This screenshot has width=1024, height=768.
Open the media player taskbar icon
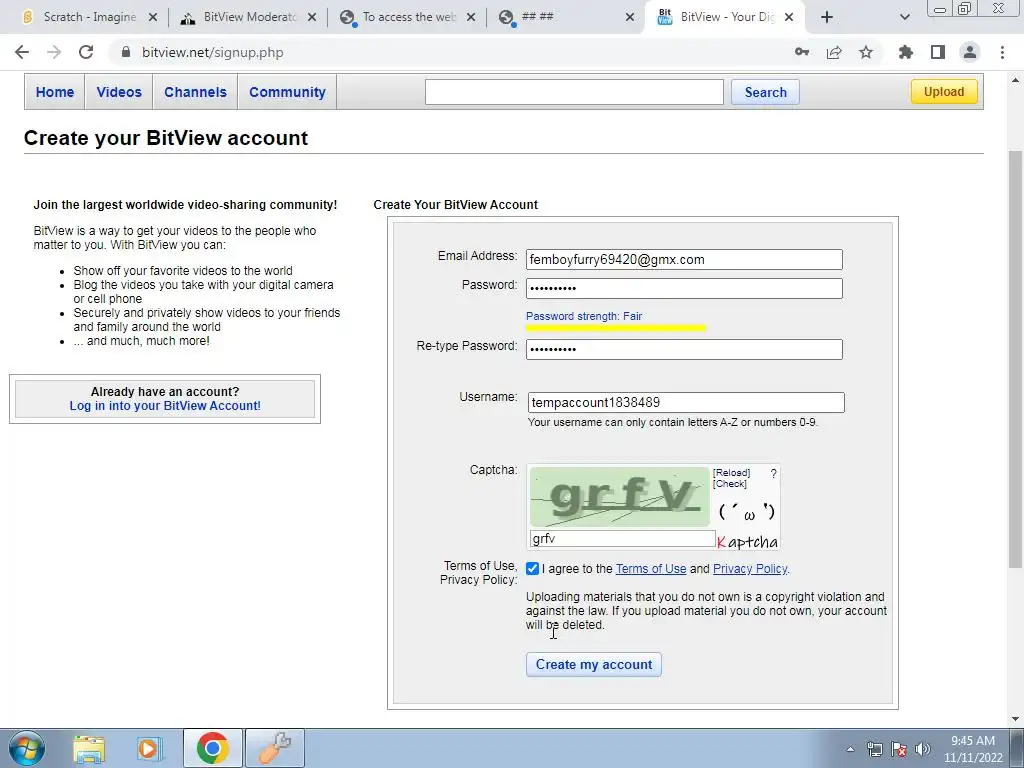pyautogui.click(x=149, y=748)
